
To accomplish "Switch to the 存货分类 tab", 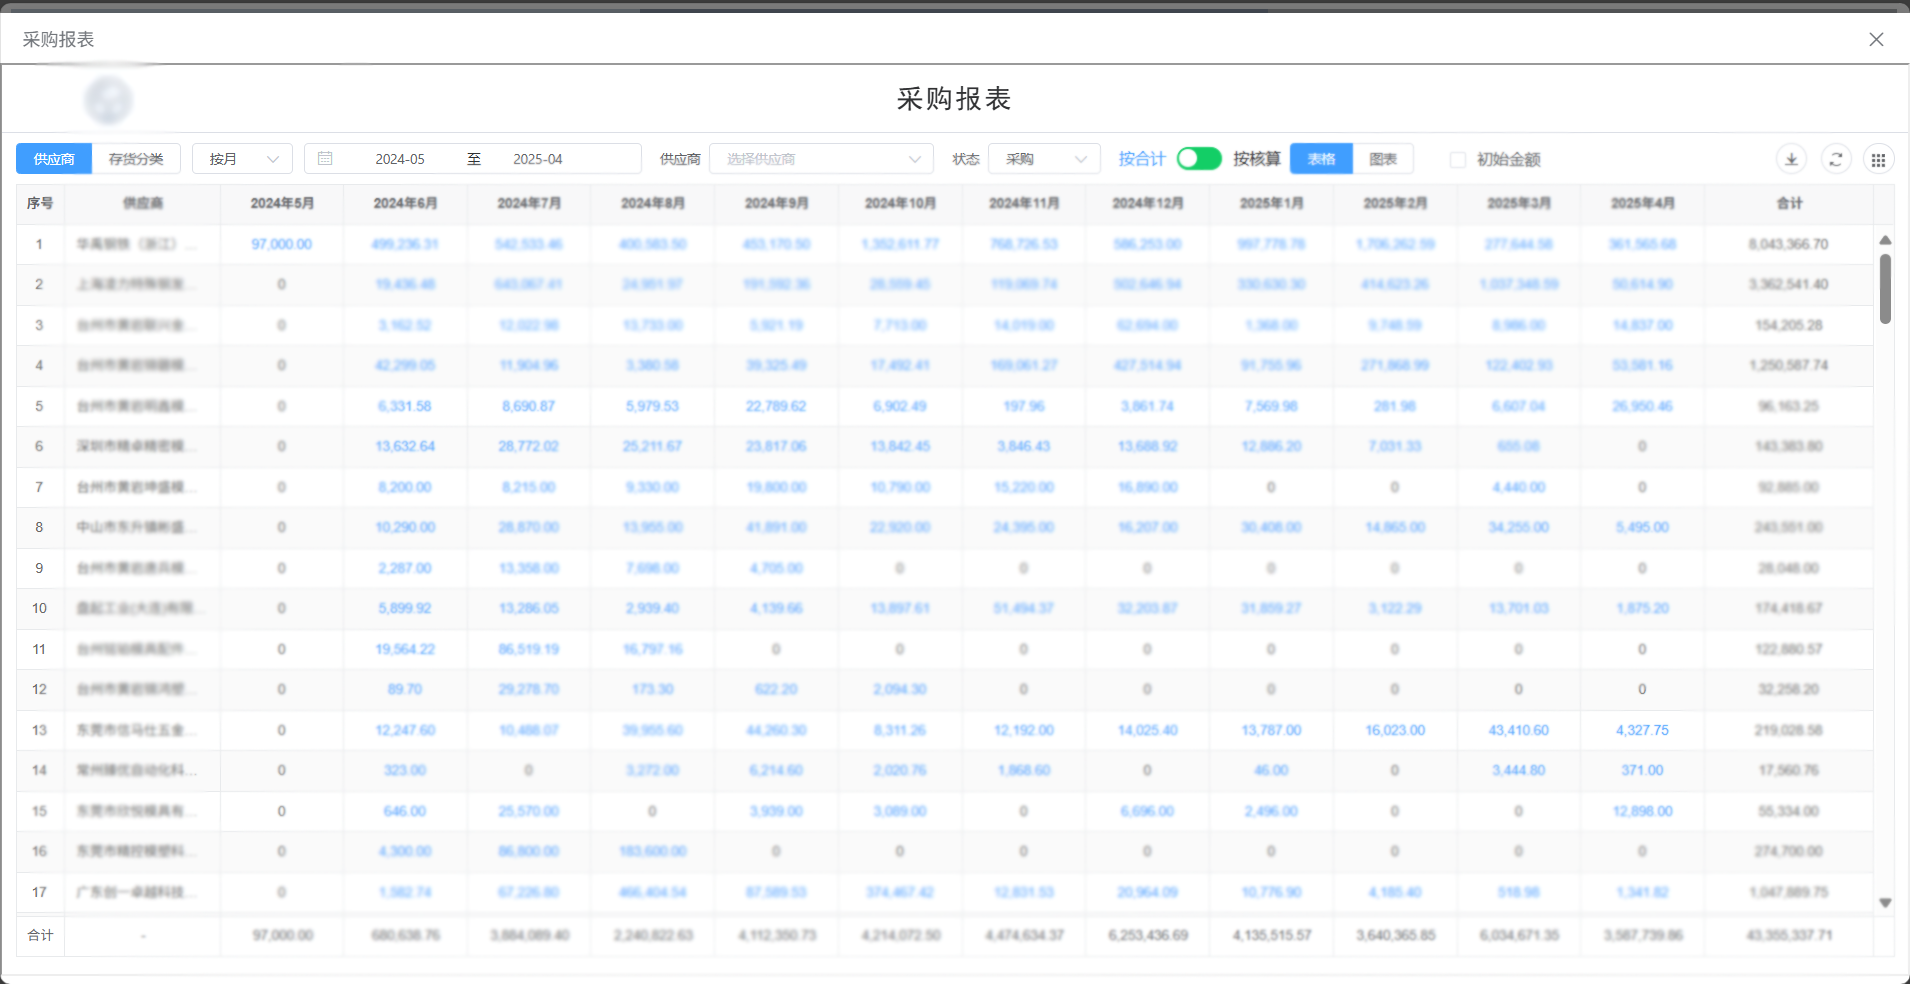I will (136, 158).
